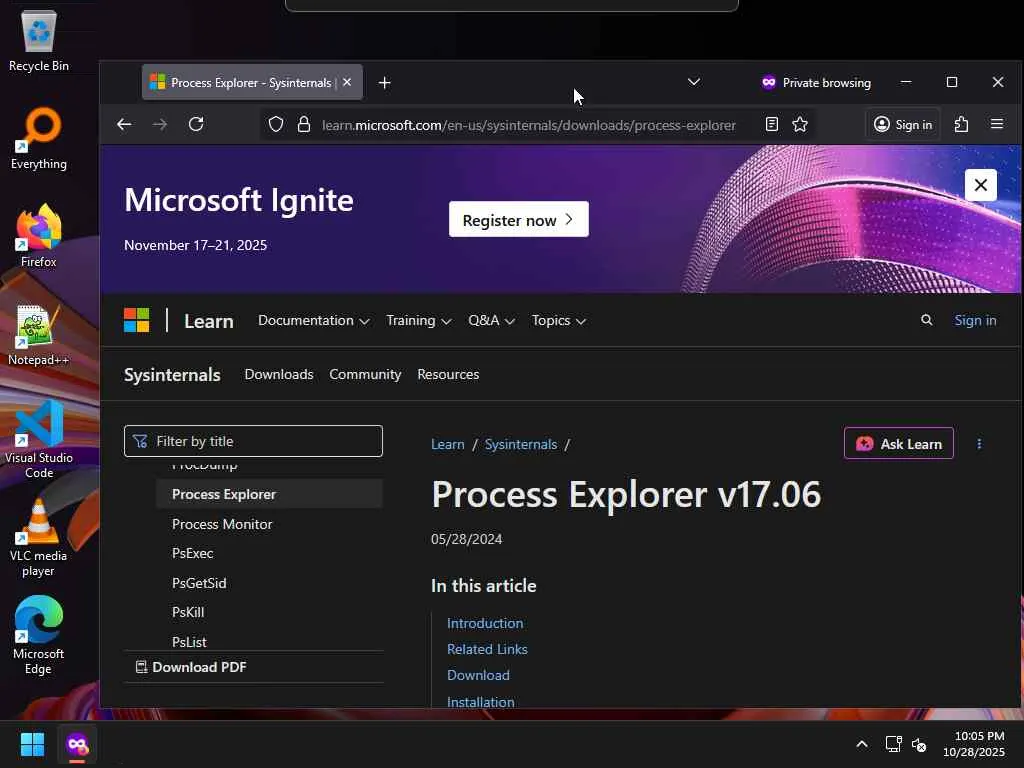This screenshot has height=768, width=1024.
Task: Click the Private browsing indicator
Action: click(x=816, y=83)
